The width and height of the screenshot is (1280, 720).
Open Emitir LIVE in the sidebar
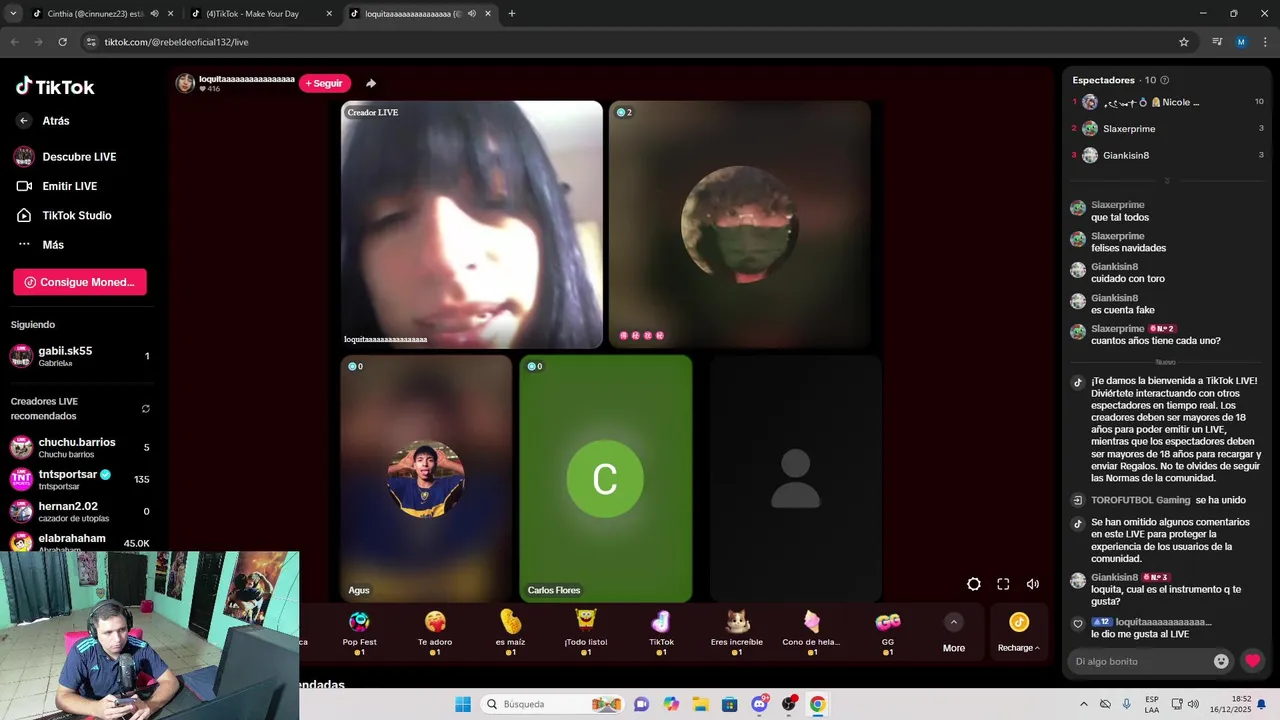click(57, 186)
